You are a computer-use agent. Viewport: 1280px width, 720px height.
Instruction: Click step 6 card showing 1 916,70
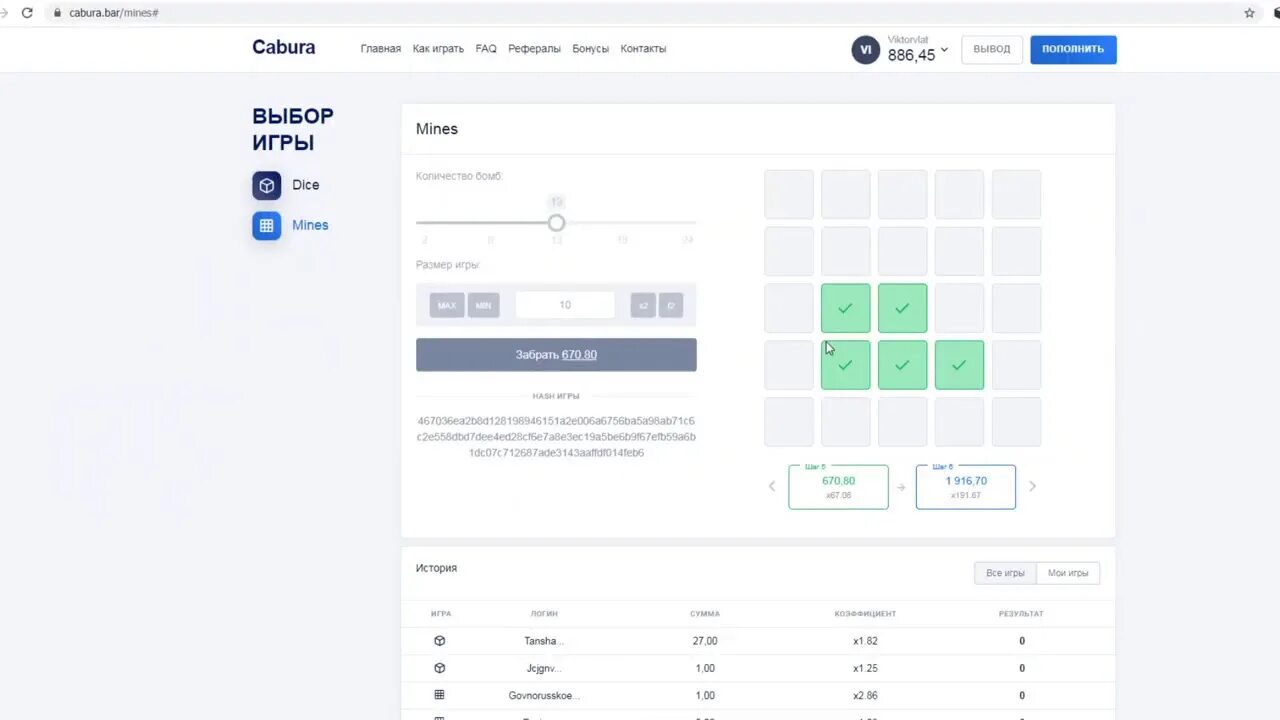[x=966, y=487]
